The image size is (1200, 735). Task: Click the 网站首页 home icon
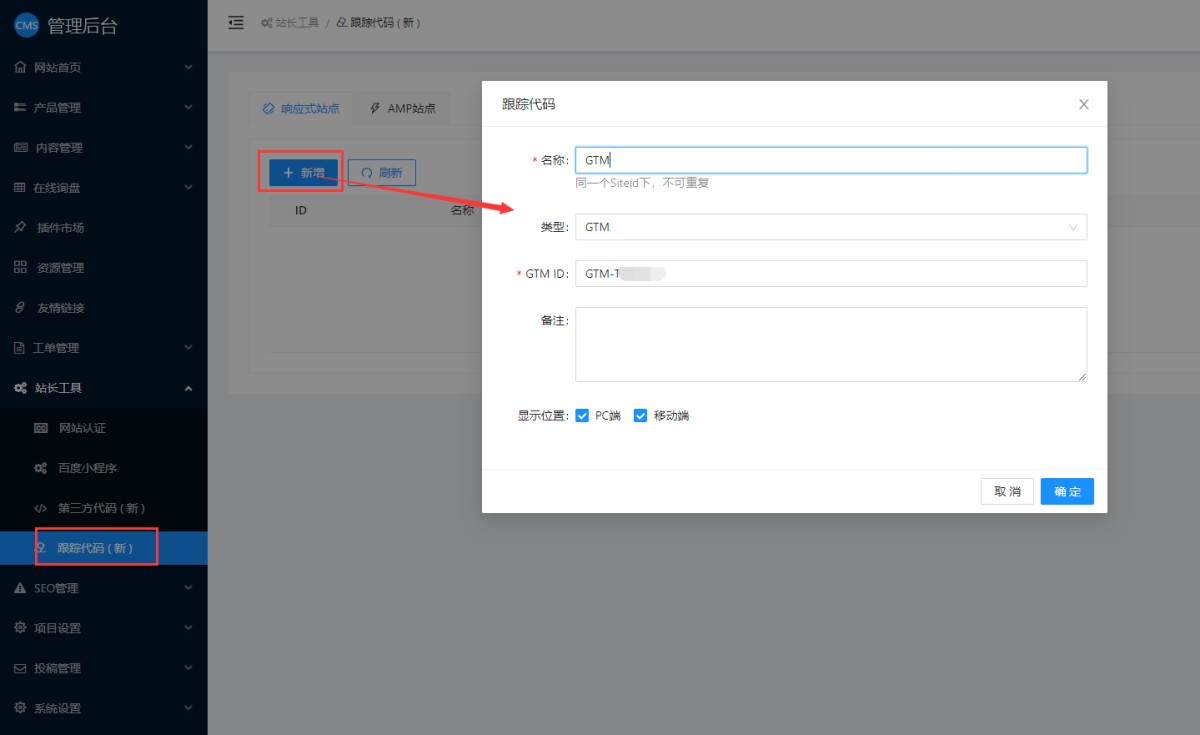point(20,67)
